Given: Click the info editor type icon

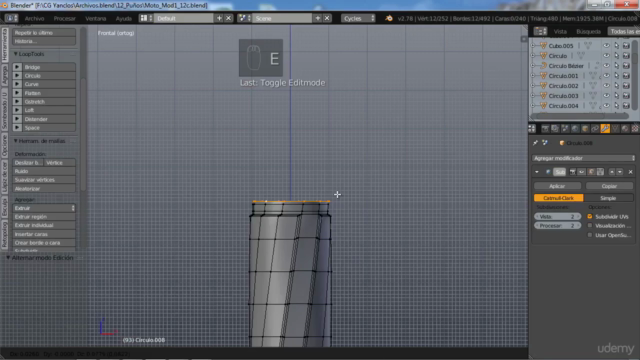Looking at the screenshot, I should click(11, 18).
